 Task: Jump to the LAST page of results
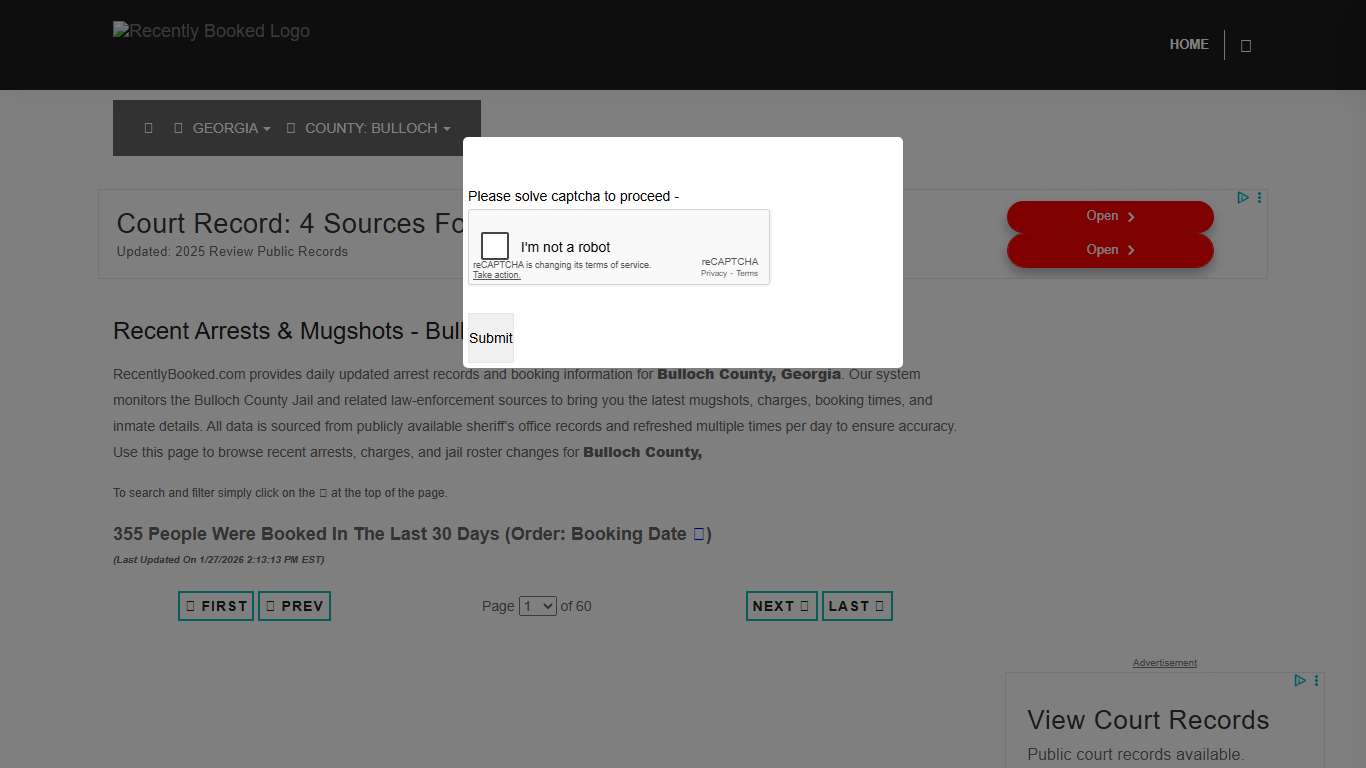pyautogui.click(x=857, y=605)
